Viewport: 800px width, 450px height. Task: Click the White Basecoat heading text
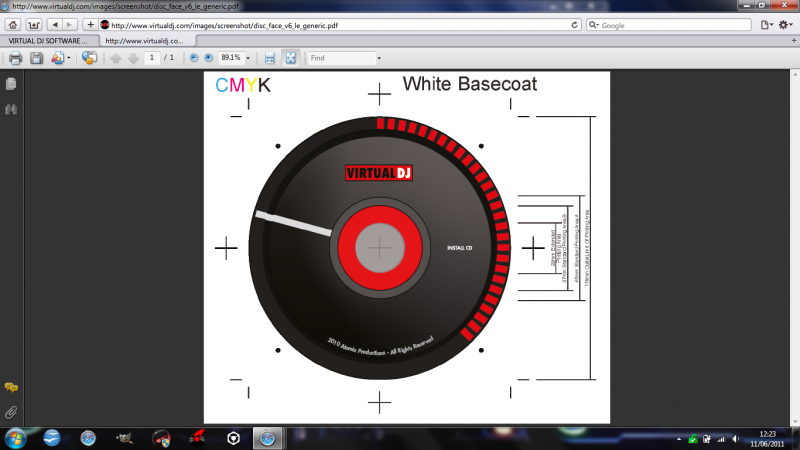click(469, 84)
